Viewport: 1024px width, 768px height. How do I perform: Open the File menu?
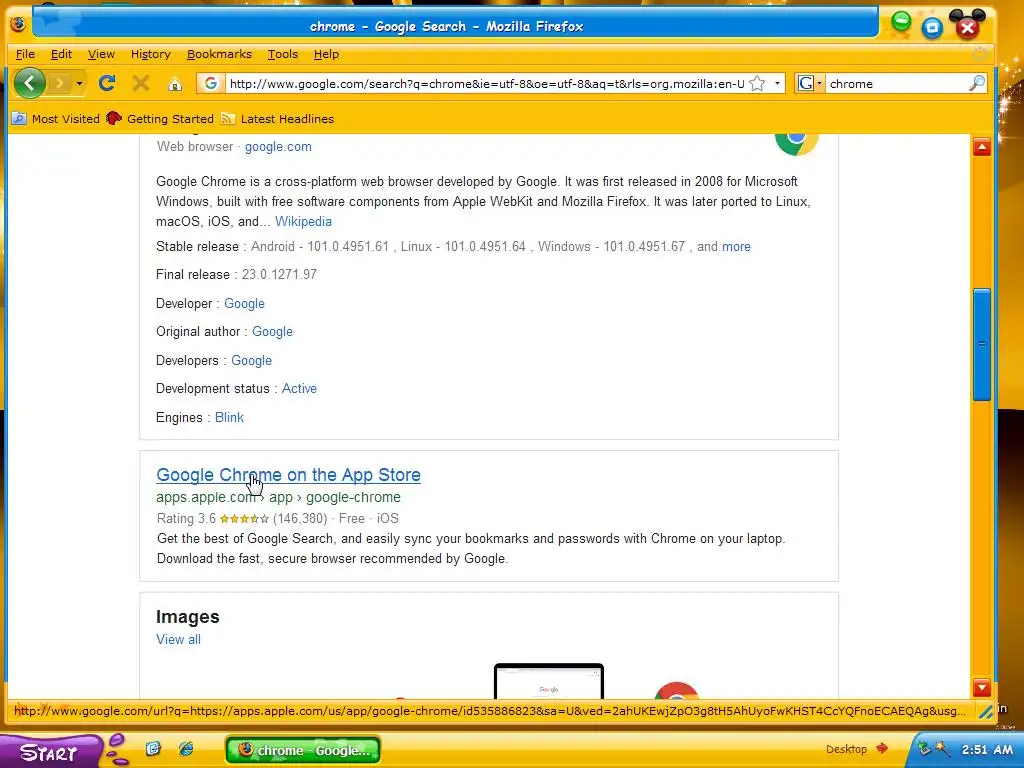pos(25,54)
